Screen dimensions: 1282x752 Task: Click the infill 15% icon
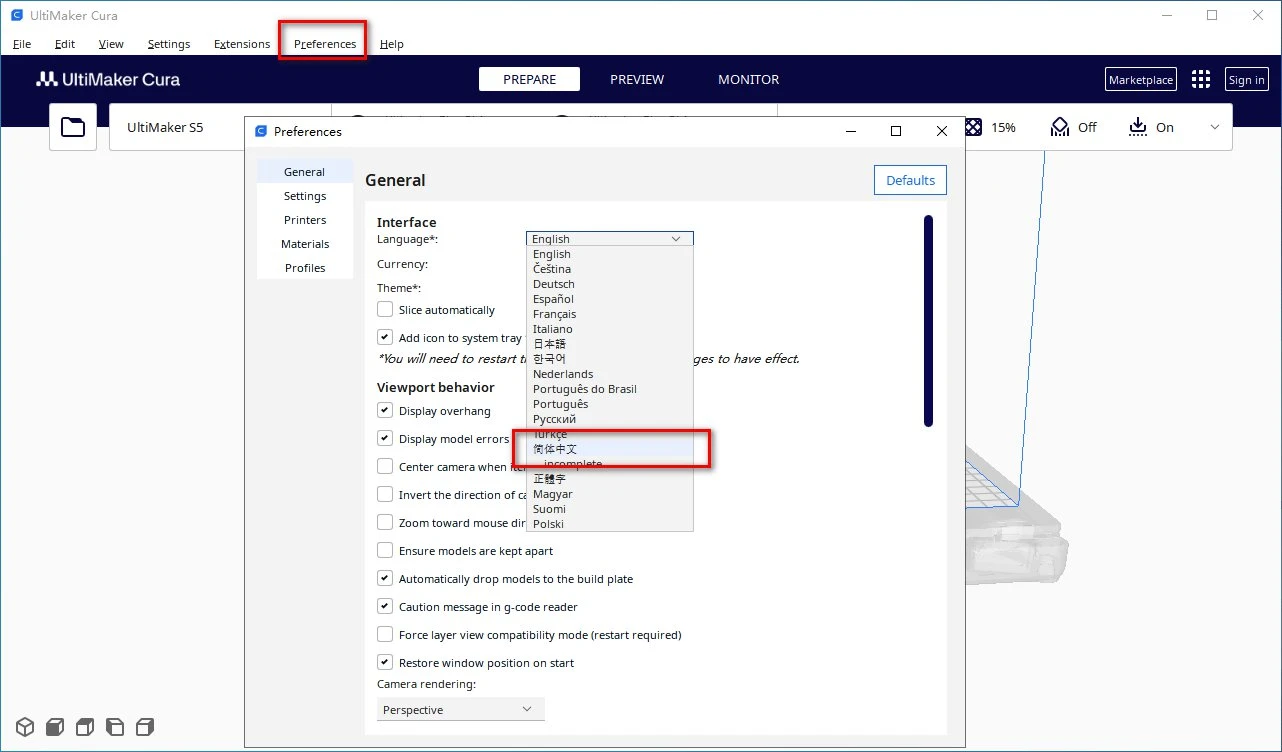[x=974, y=127]
